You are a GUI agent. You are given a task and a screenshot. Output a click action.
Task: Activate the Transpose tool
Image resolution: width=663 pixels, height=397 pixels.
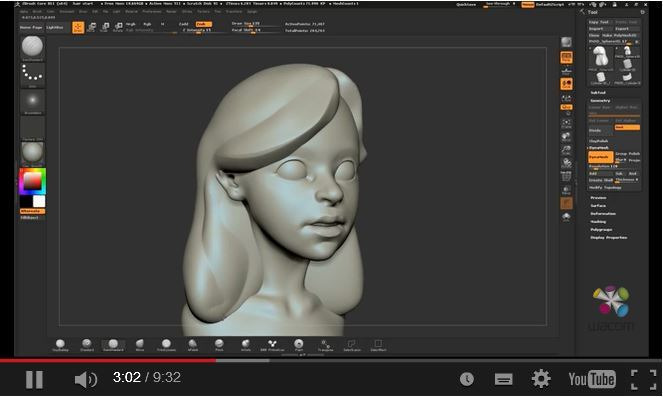coord(325,345)
